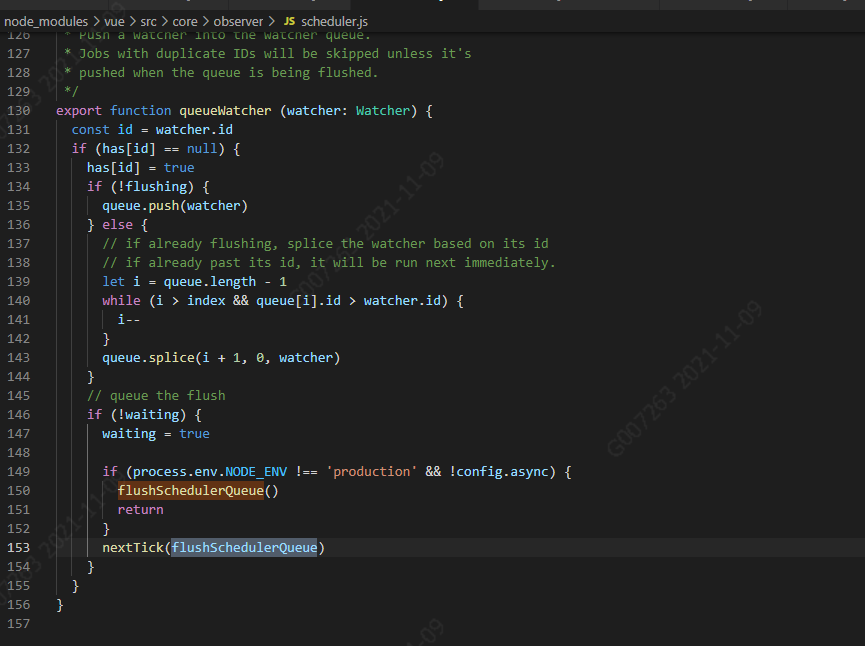Click the 'production' string literal

(372, 472)
